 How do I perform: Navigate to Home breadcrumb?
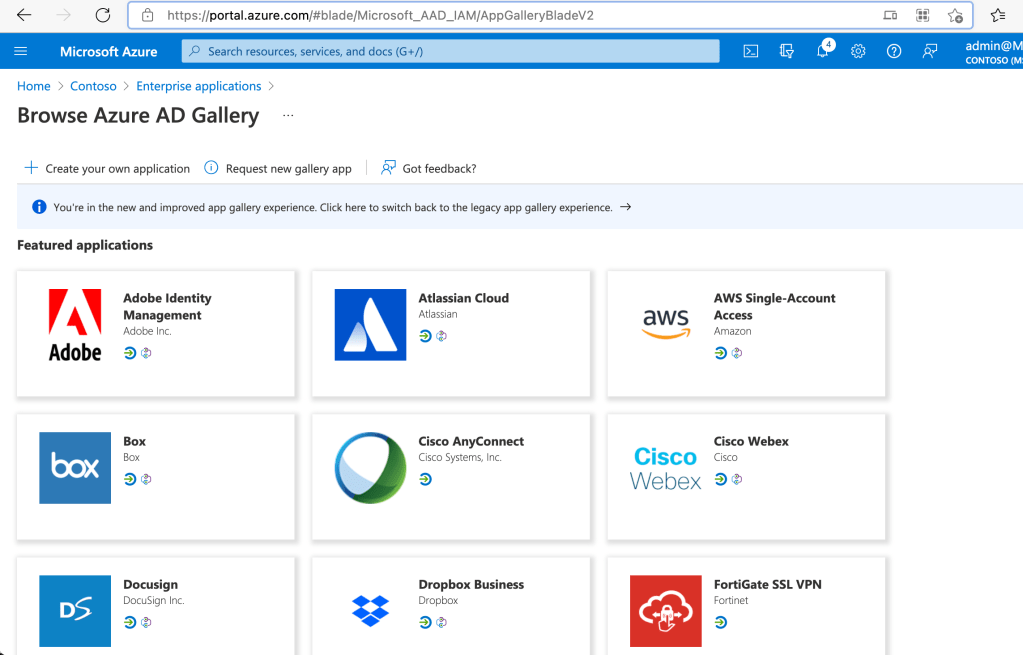(x=34, y=86)
